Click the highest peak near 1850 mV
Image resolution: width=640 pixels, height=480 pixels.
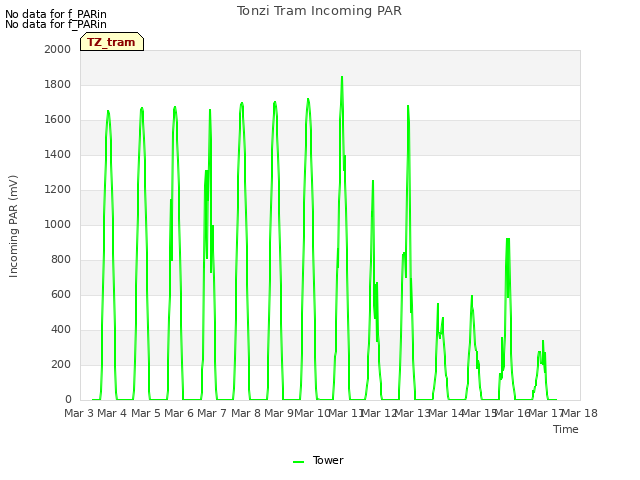tap(342, 77)
